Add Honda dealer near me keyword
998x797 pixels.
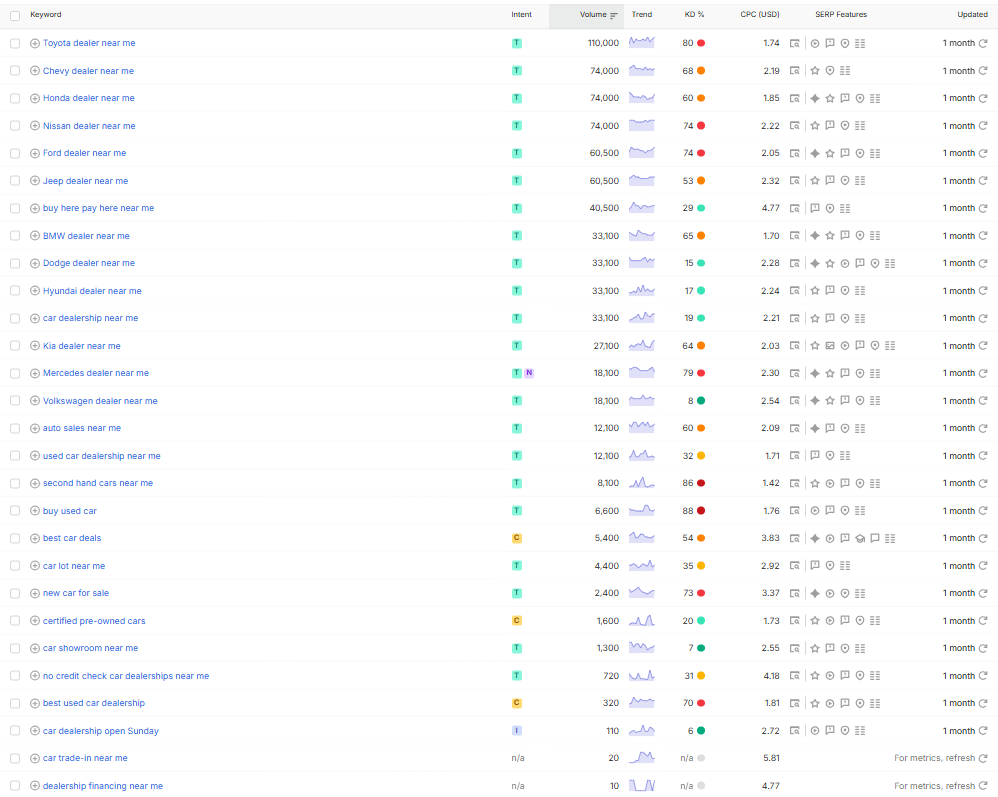35,98
